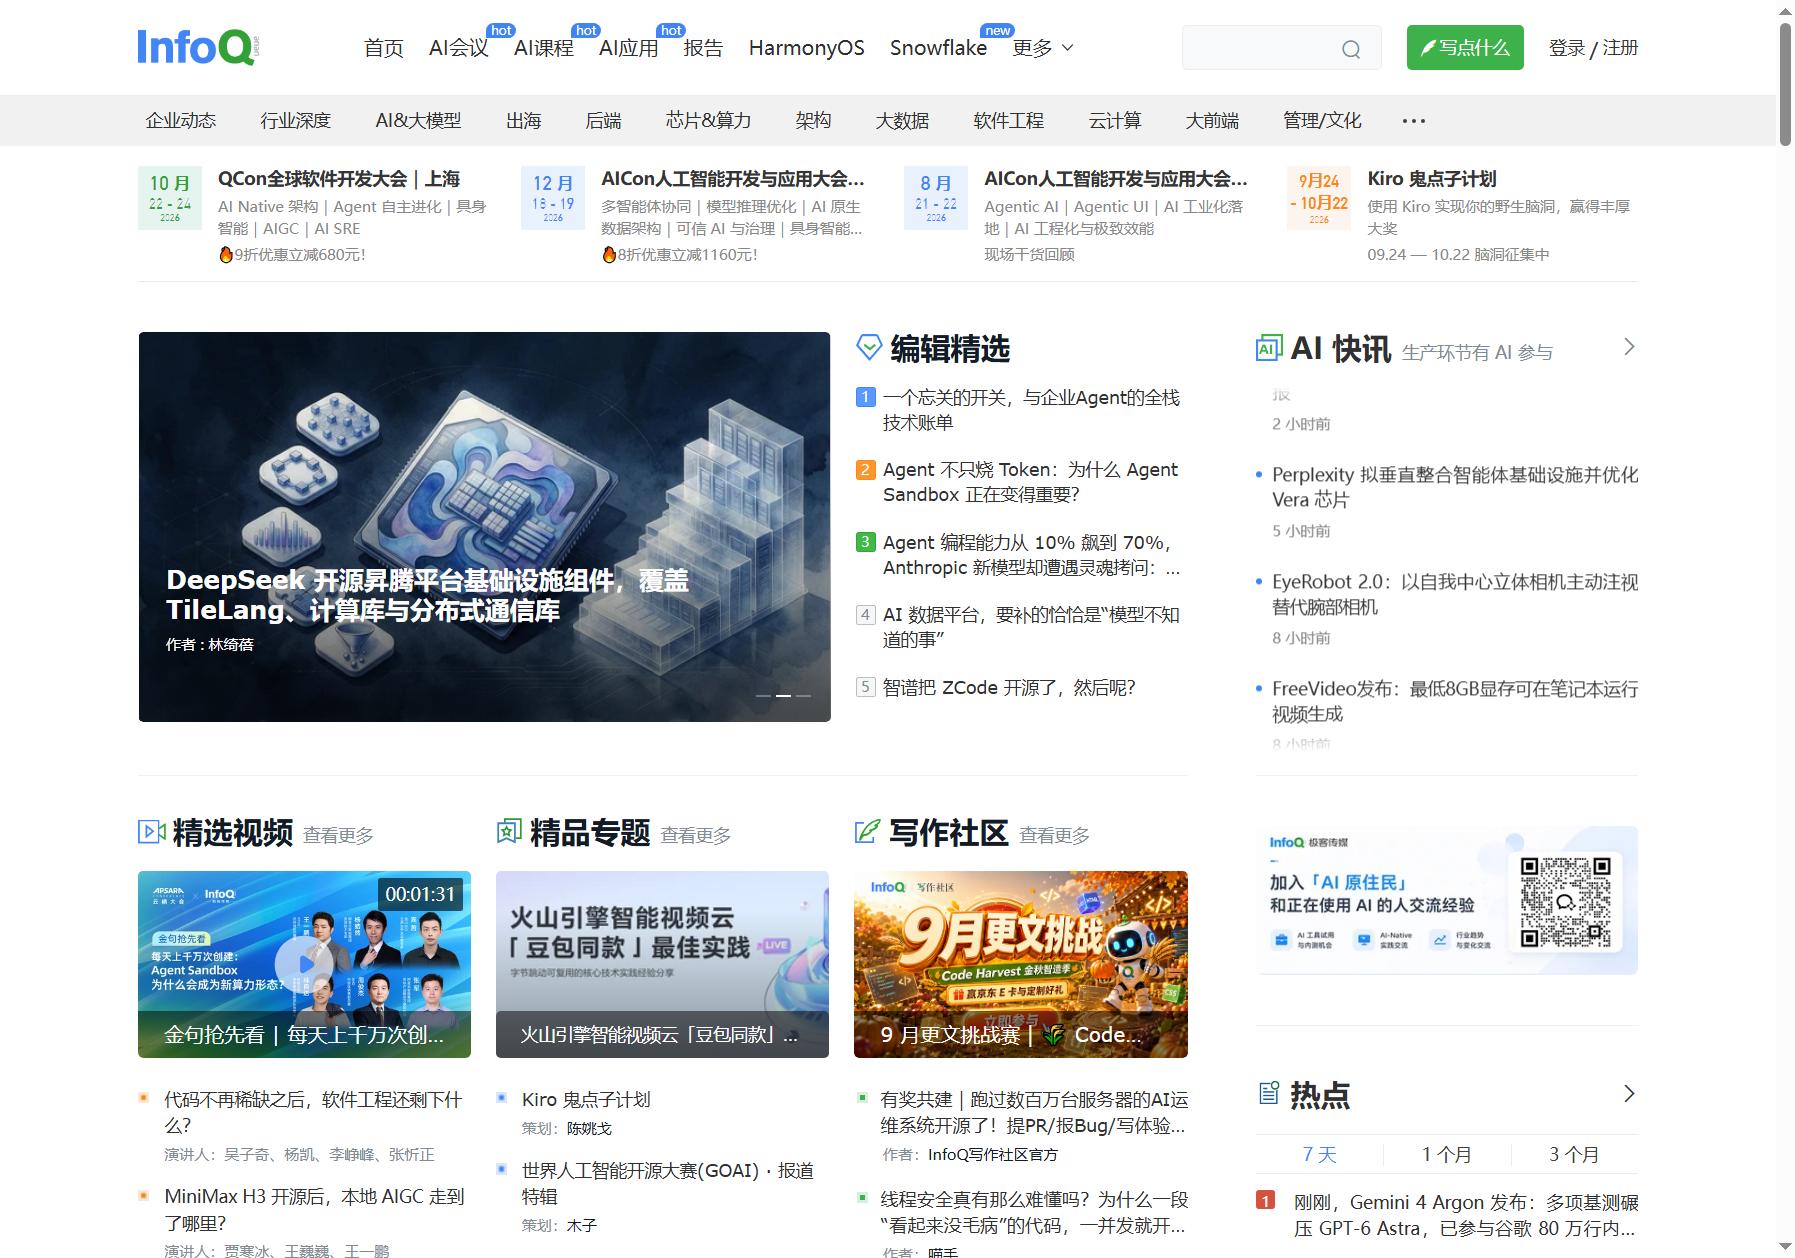This screenshot has height=1258, width=1795.
Task: Open the Snowflake nav item
Action: [x=938, y=48]
